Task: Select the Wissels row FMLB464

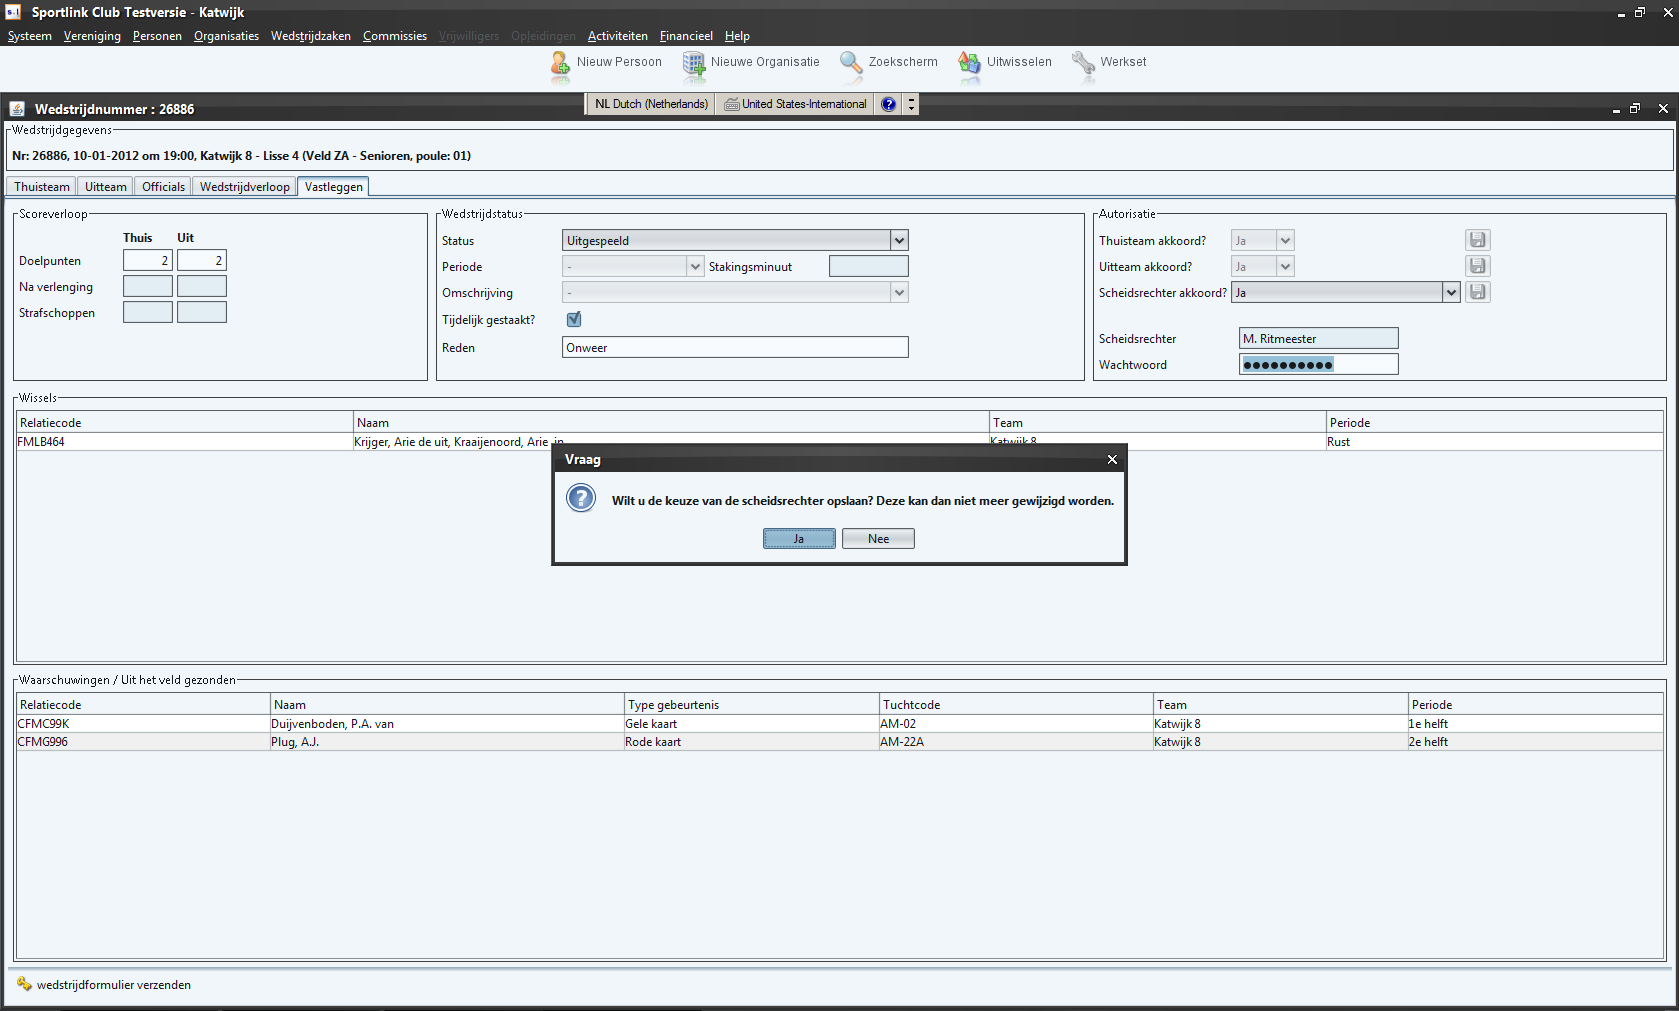Action: [840, 442]
